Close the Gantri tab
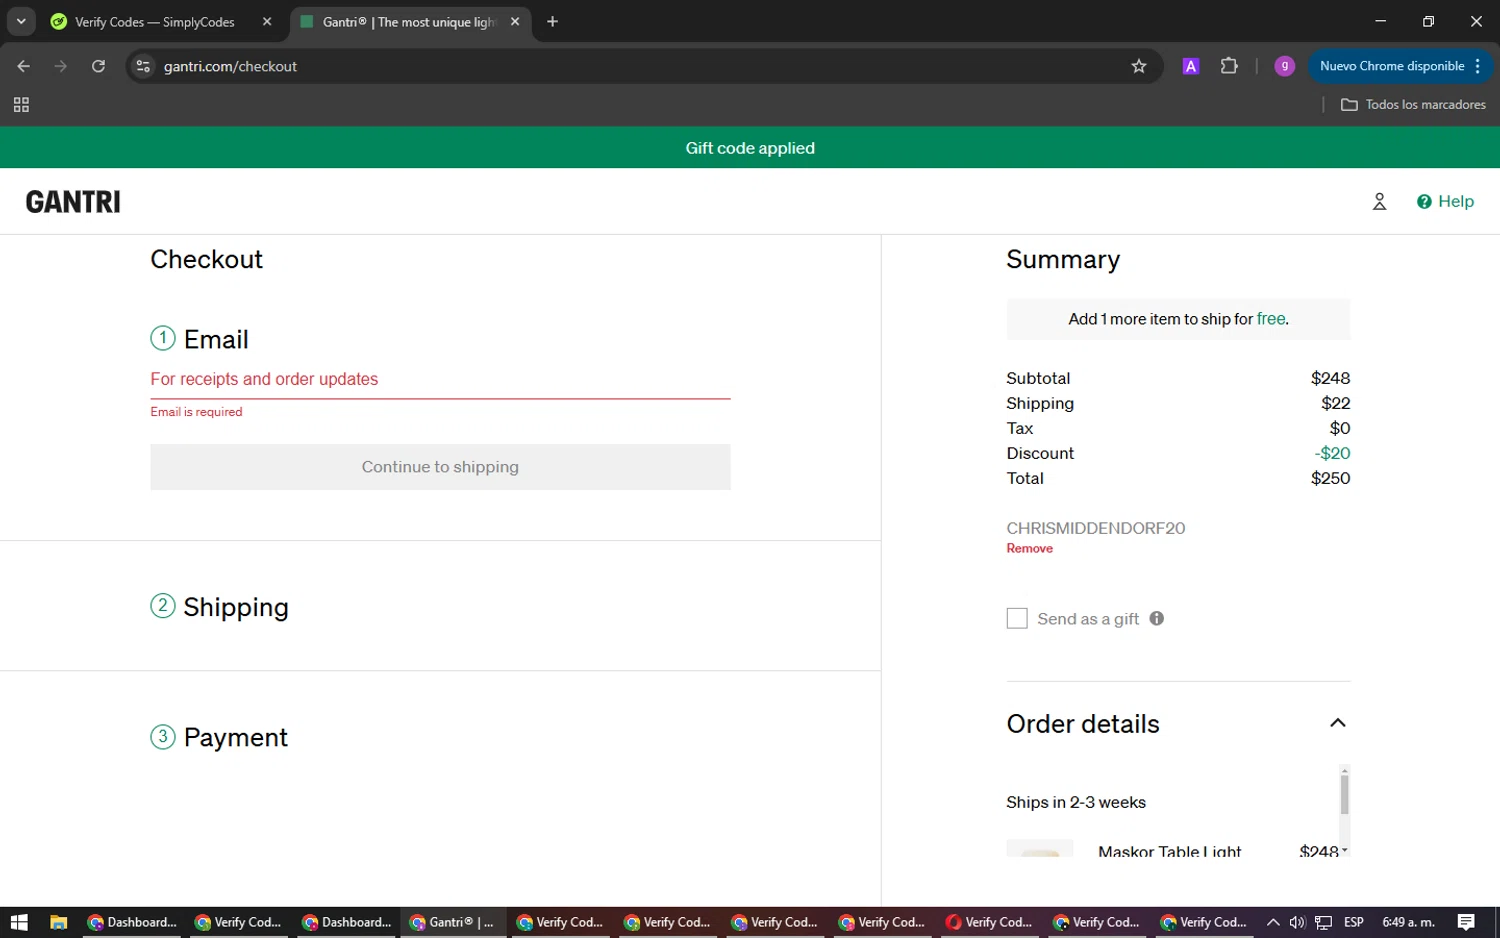Image resolution: width=1500 pixels, height=938 pixels. point(515,21)
